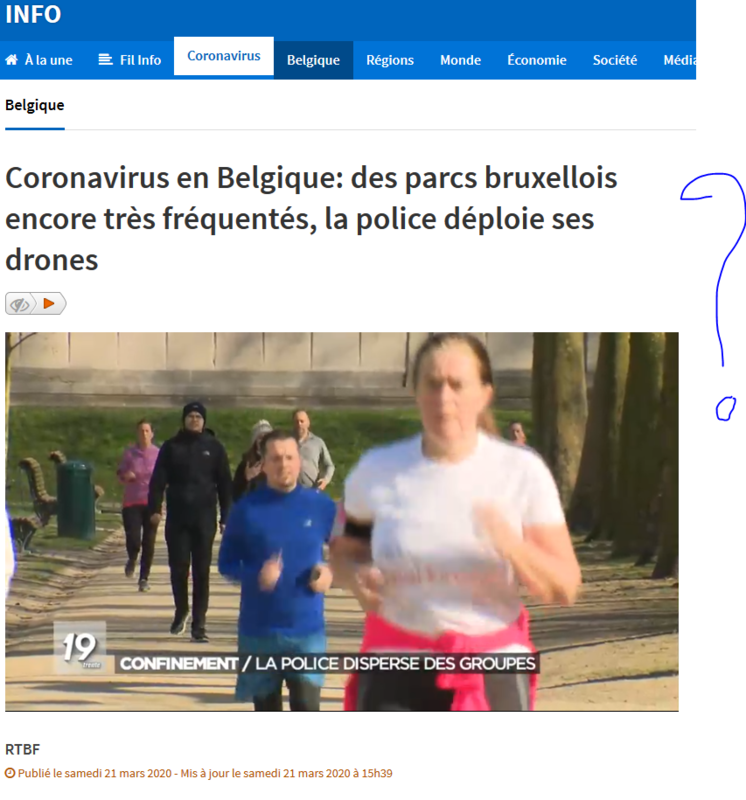The image size is (746, 800).
Task: Click the home icon beside À la une
Action: click(11, 60)
